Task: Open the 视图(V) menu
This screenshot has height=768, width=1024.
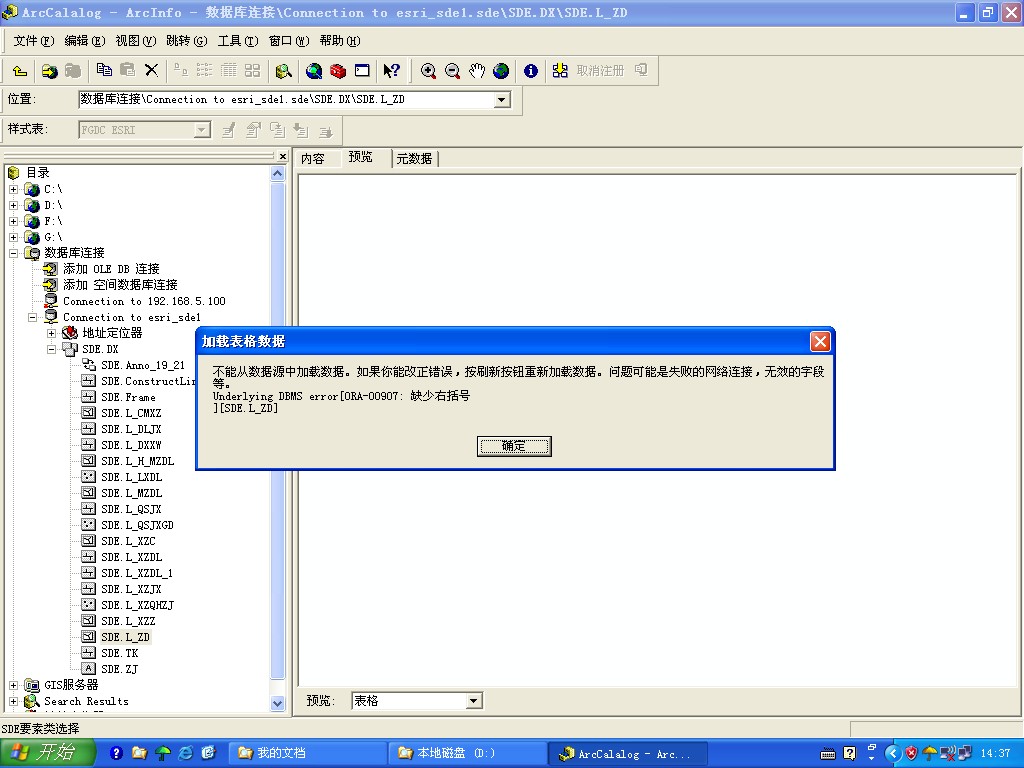Action: (136, 41)
